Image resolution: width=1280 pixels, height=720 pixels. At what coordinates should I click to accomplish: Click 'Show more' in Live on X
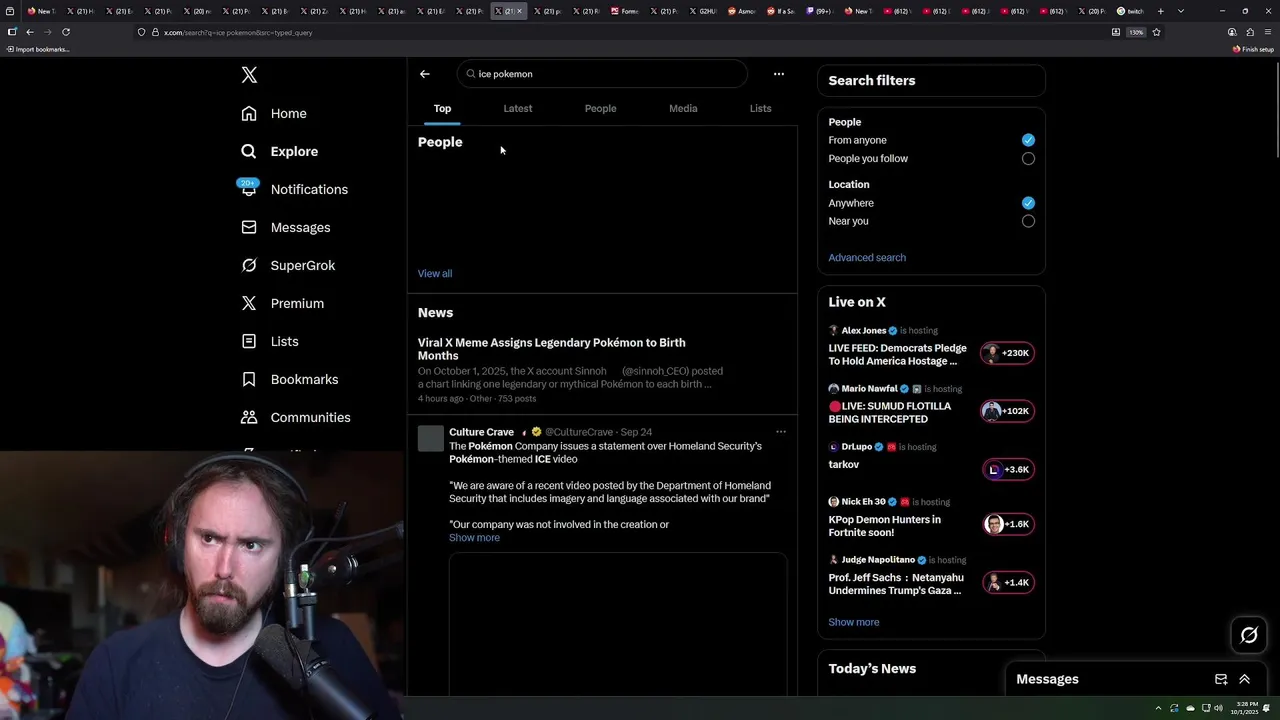[x=854, y=622]
